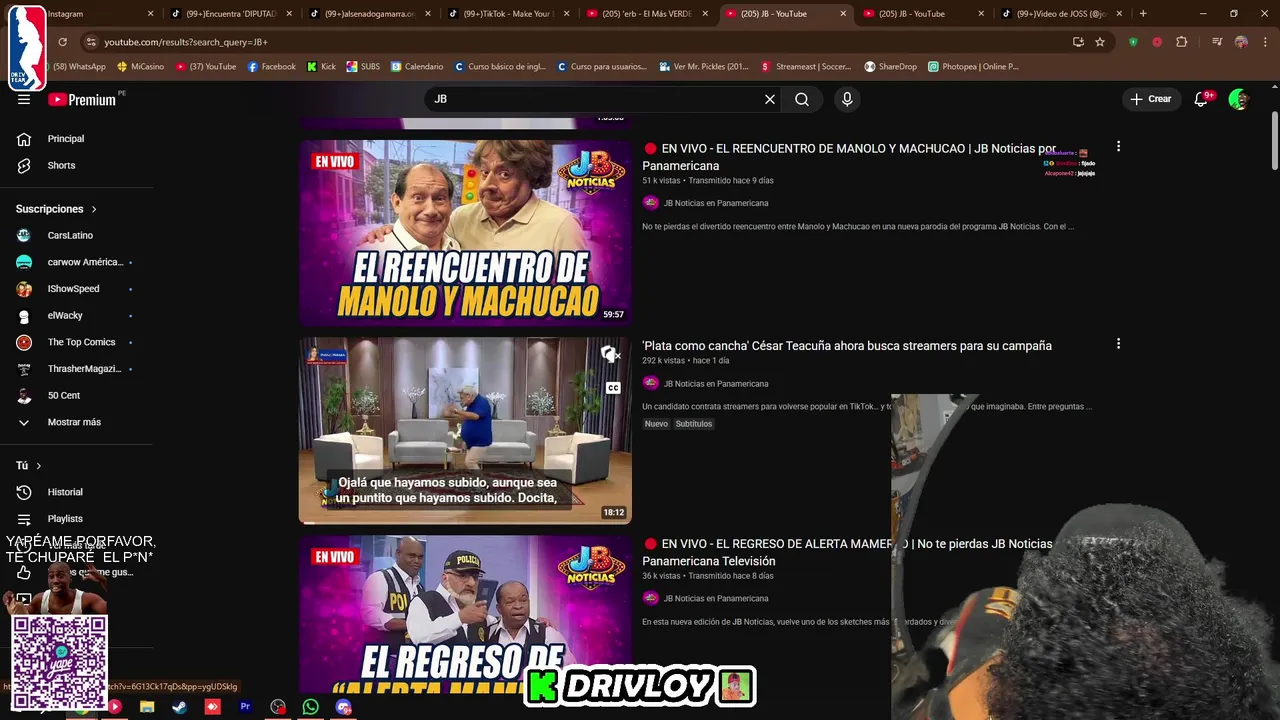Open Discord from the taskbar

344,707
